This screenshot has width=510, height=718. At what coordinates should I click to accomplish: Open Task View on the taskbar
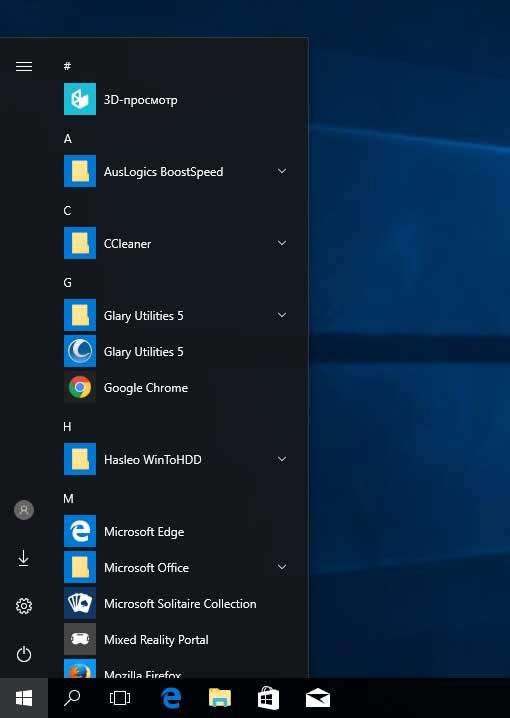[x=120, y=698]
